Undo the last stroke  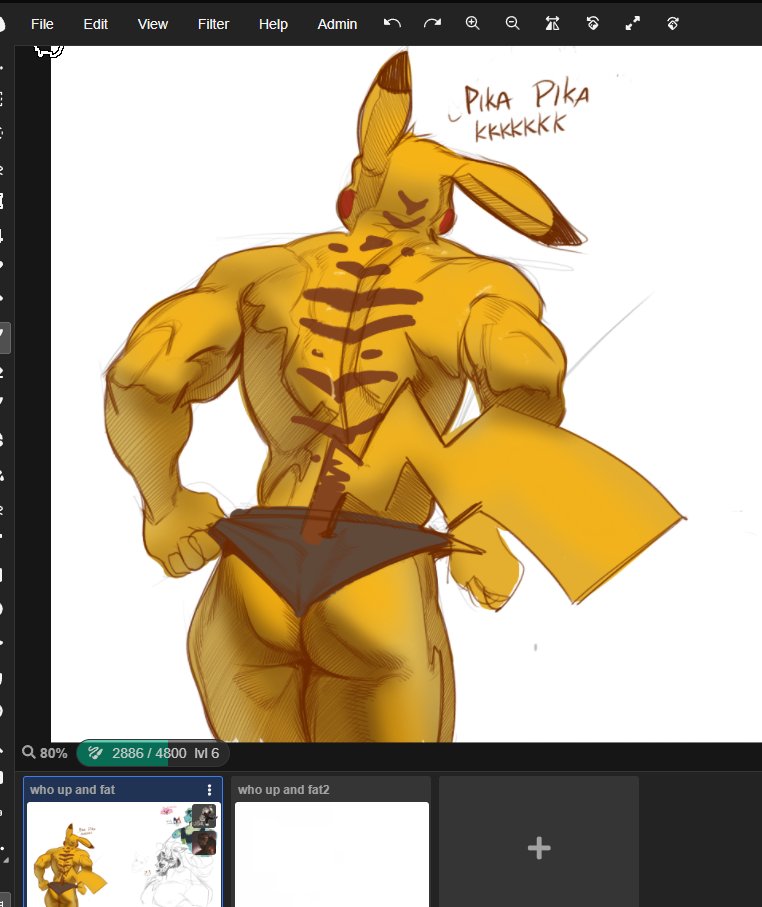tap(392, 23)
